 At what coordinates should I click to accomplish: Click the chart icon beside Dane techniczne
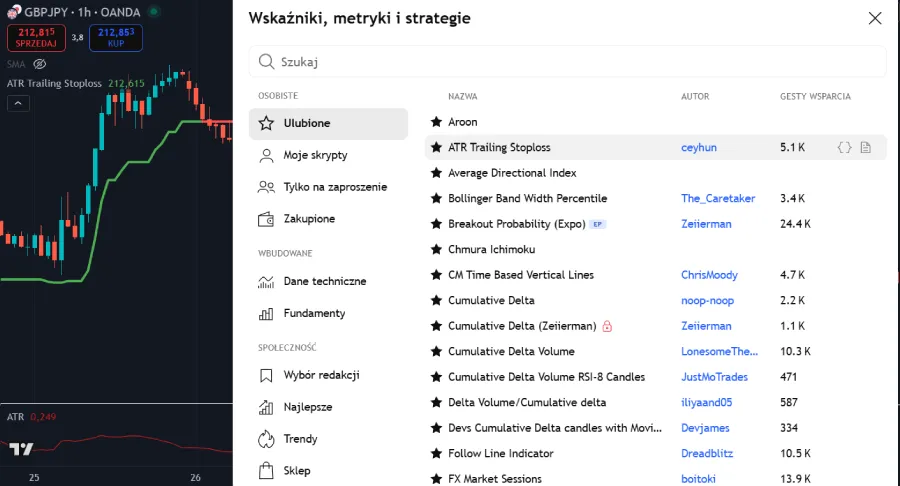pyautogui.click(x=266, y=281)
